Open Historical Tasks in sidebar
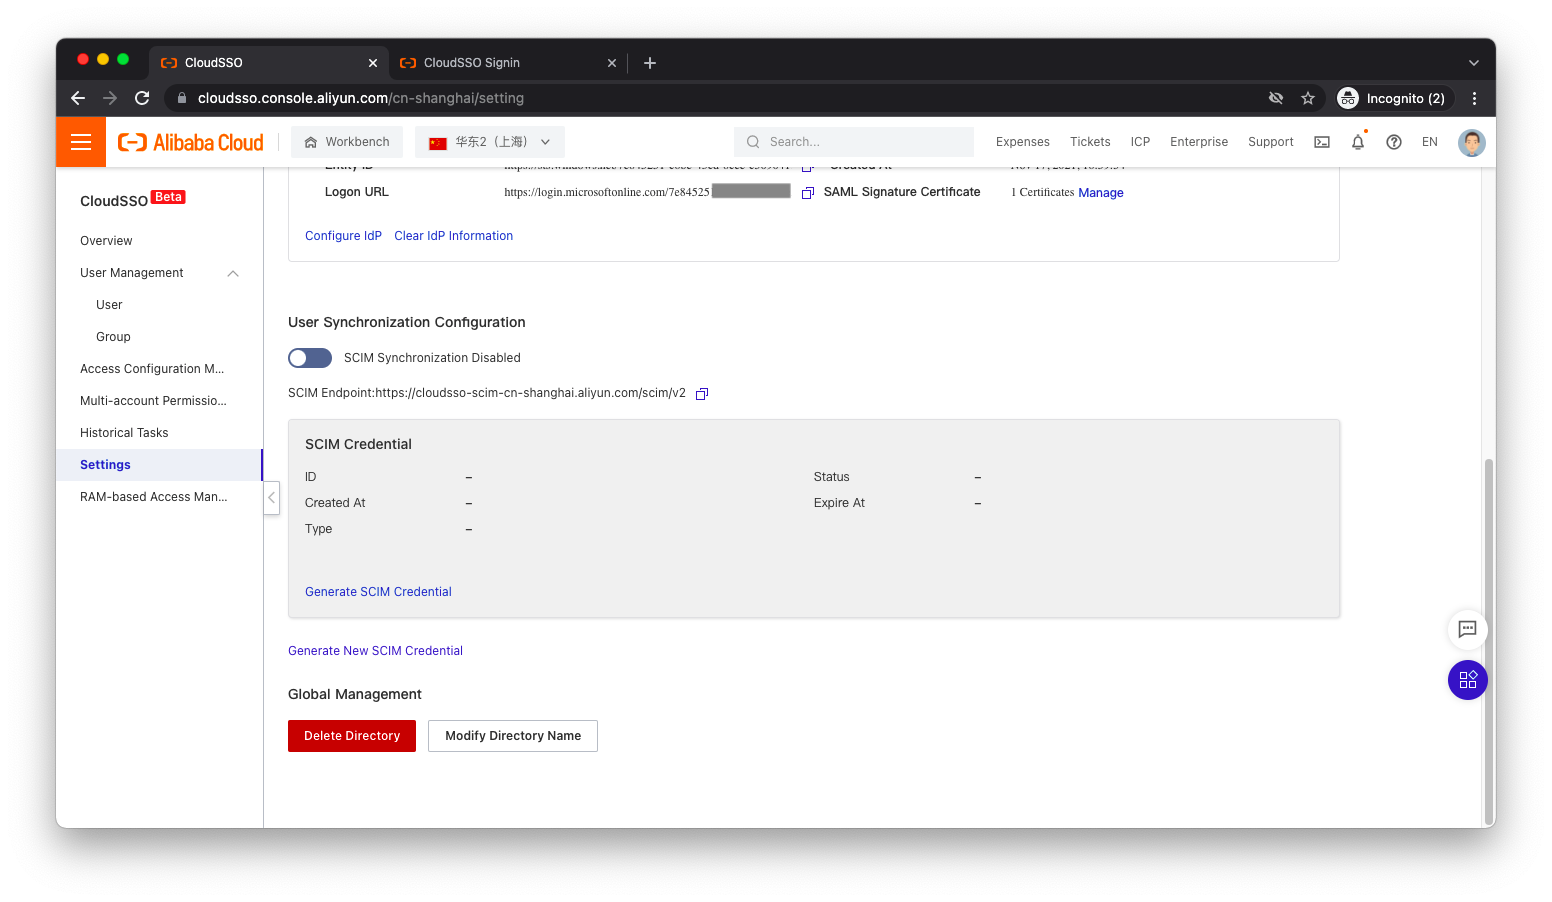1552x902 pixels. click(124, 433)
